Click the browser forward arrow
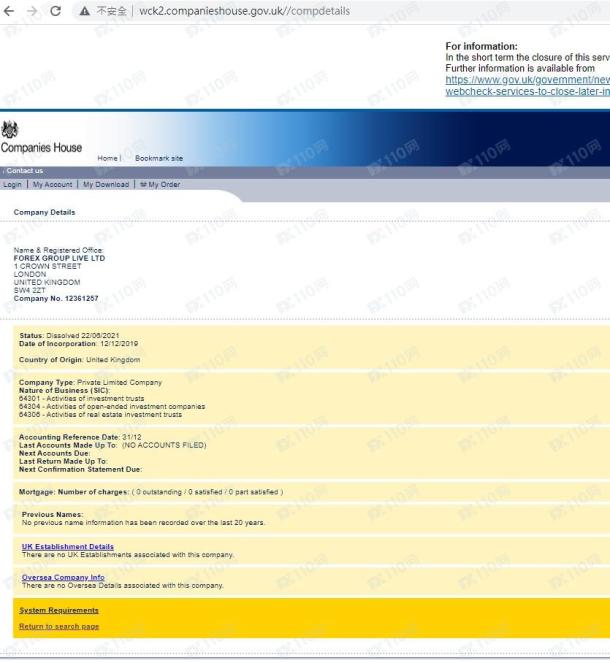 33,11
